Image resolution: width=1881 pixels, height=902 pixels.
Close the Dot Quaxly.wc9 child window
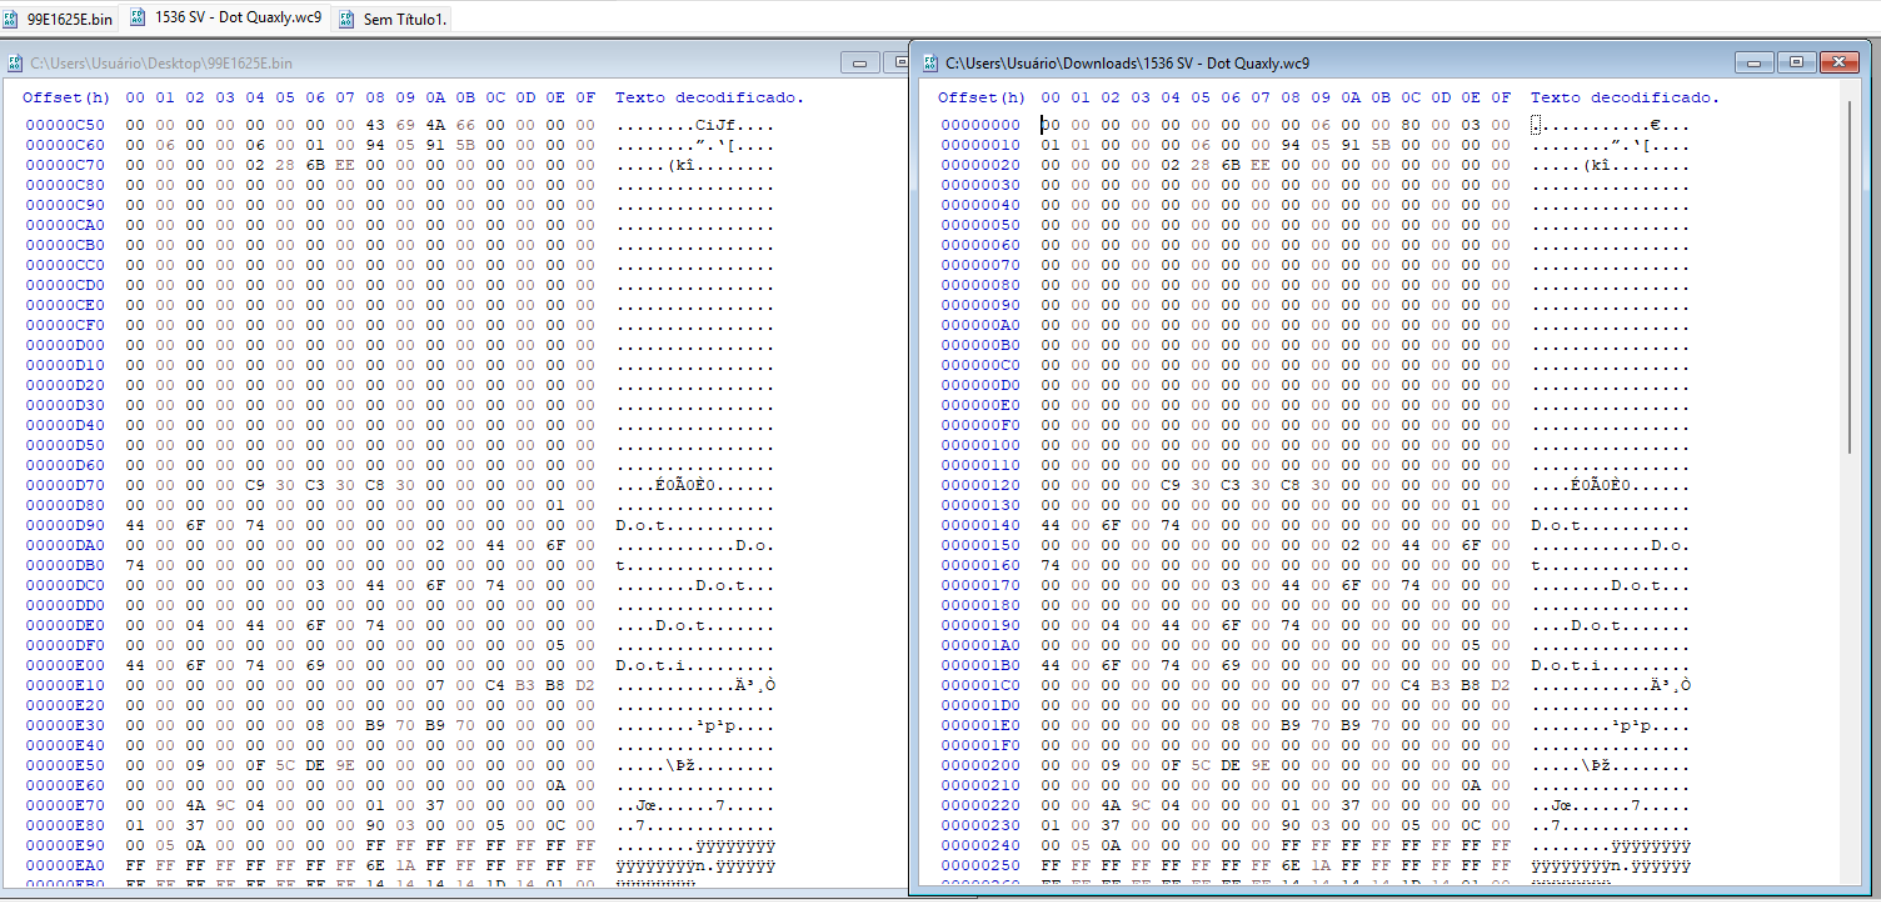[x=1839, y=63]
